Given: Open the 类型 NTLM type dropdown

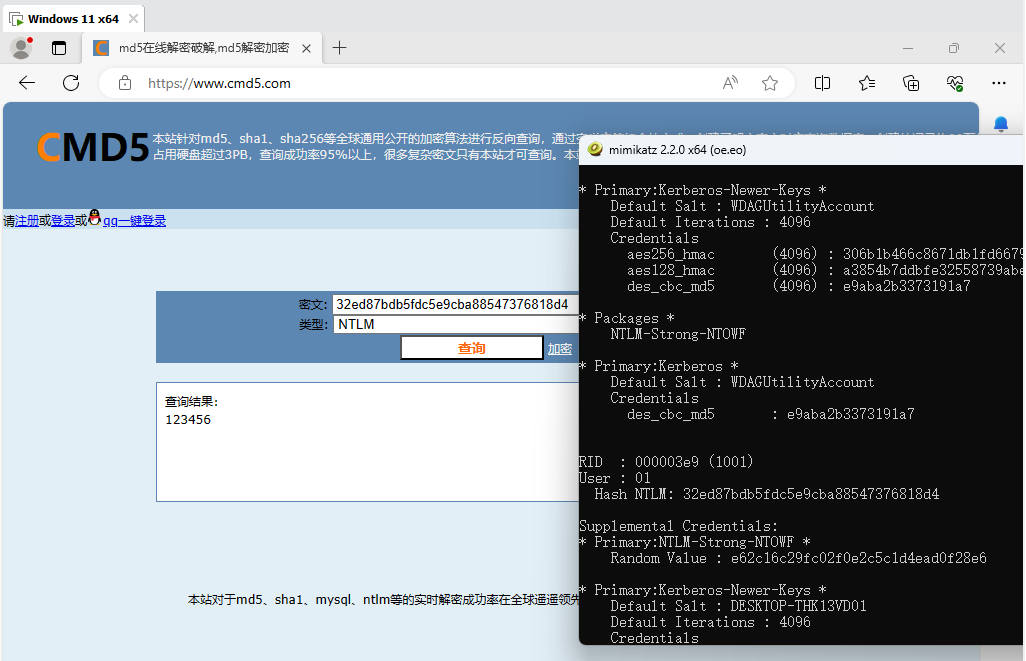Looking at the screenshot, I should click(x=456, y=324).
